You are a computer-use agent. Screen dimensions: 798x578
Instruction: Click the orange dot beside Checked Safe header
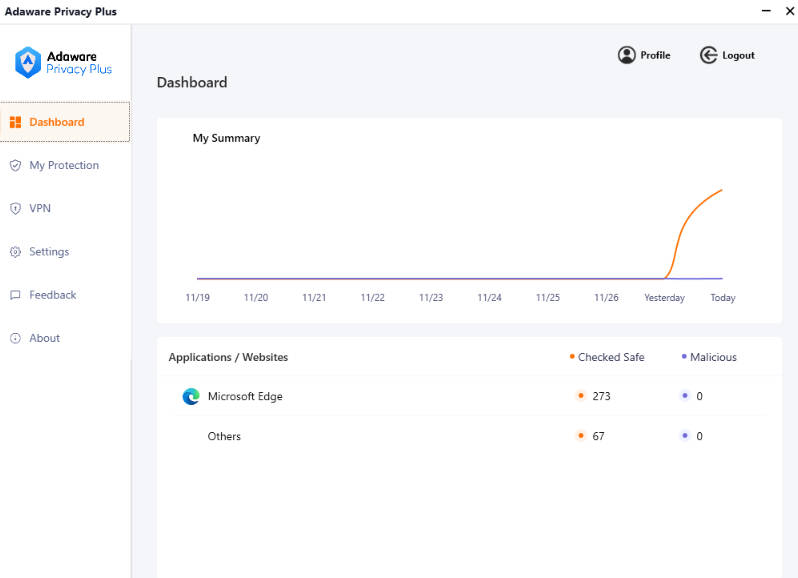572,356
